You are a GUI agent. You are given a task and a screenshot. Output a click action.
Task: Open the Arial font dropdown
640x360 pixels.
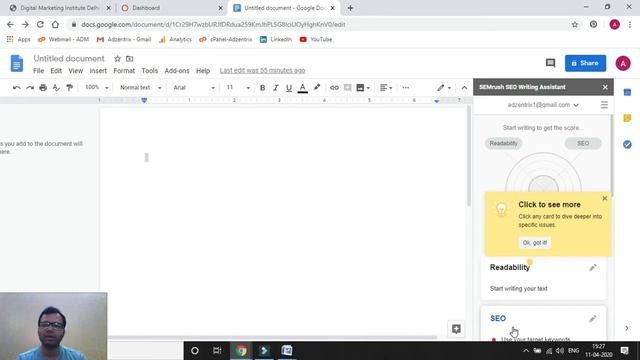(x=194, y=87)
